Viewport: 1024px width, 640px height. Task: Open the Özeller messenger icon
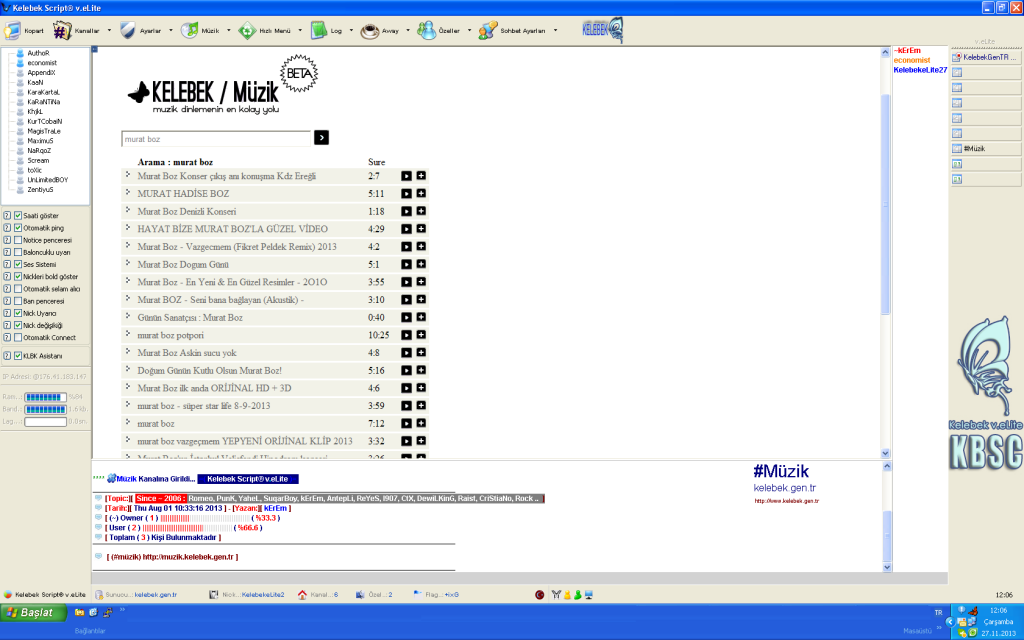(x=426, y=31)
